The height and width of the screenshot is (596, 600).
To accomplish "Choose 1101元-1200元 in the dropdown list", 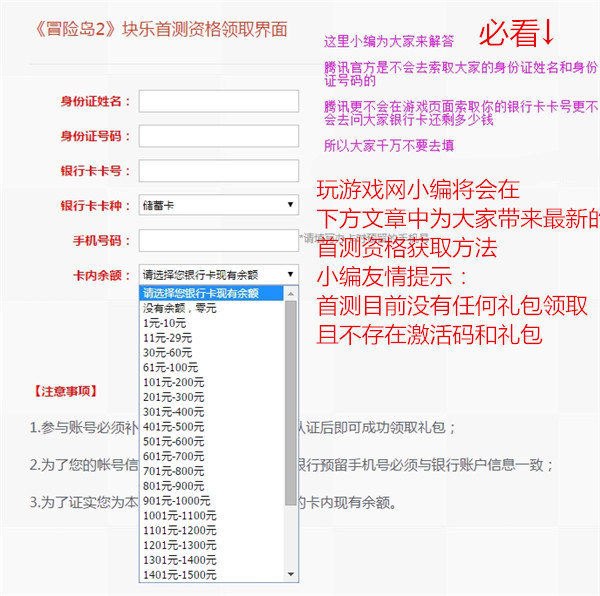I will pos(212,531).
